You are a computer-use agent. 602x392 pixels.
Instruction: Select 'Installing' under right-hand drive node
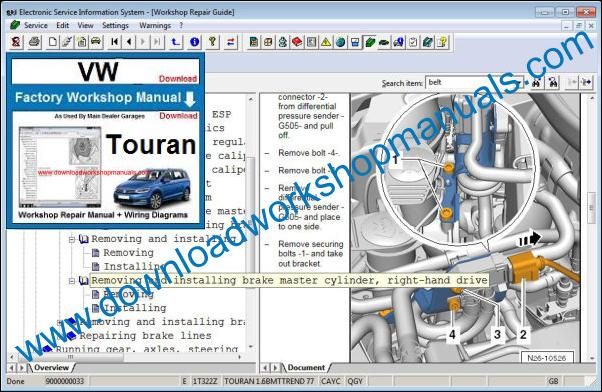tap(135, 308)
